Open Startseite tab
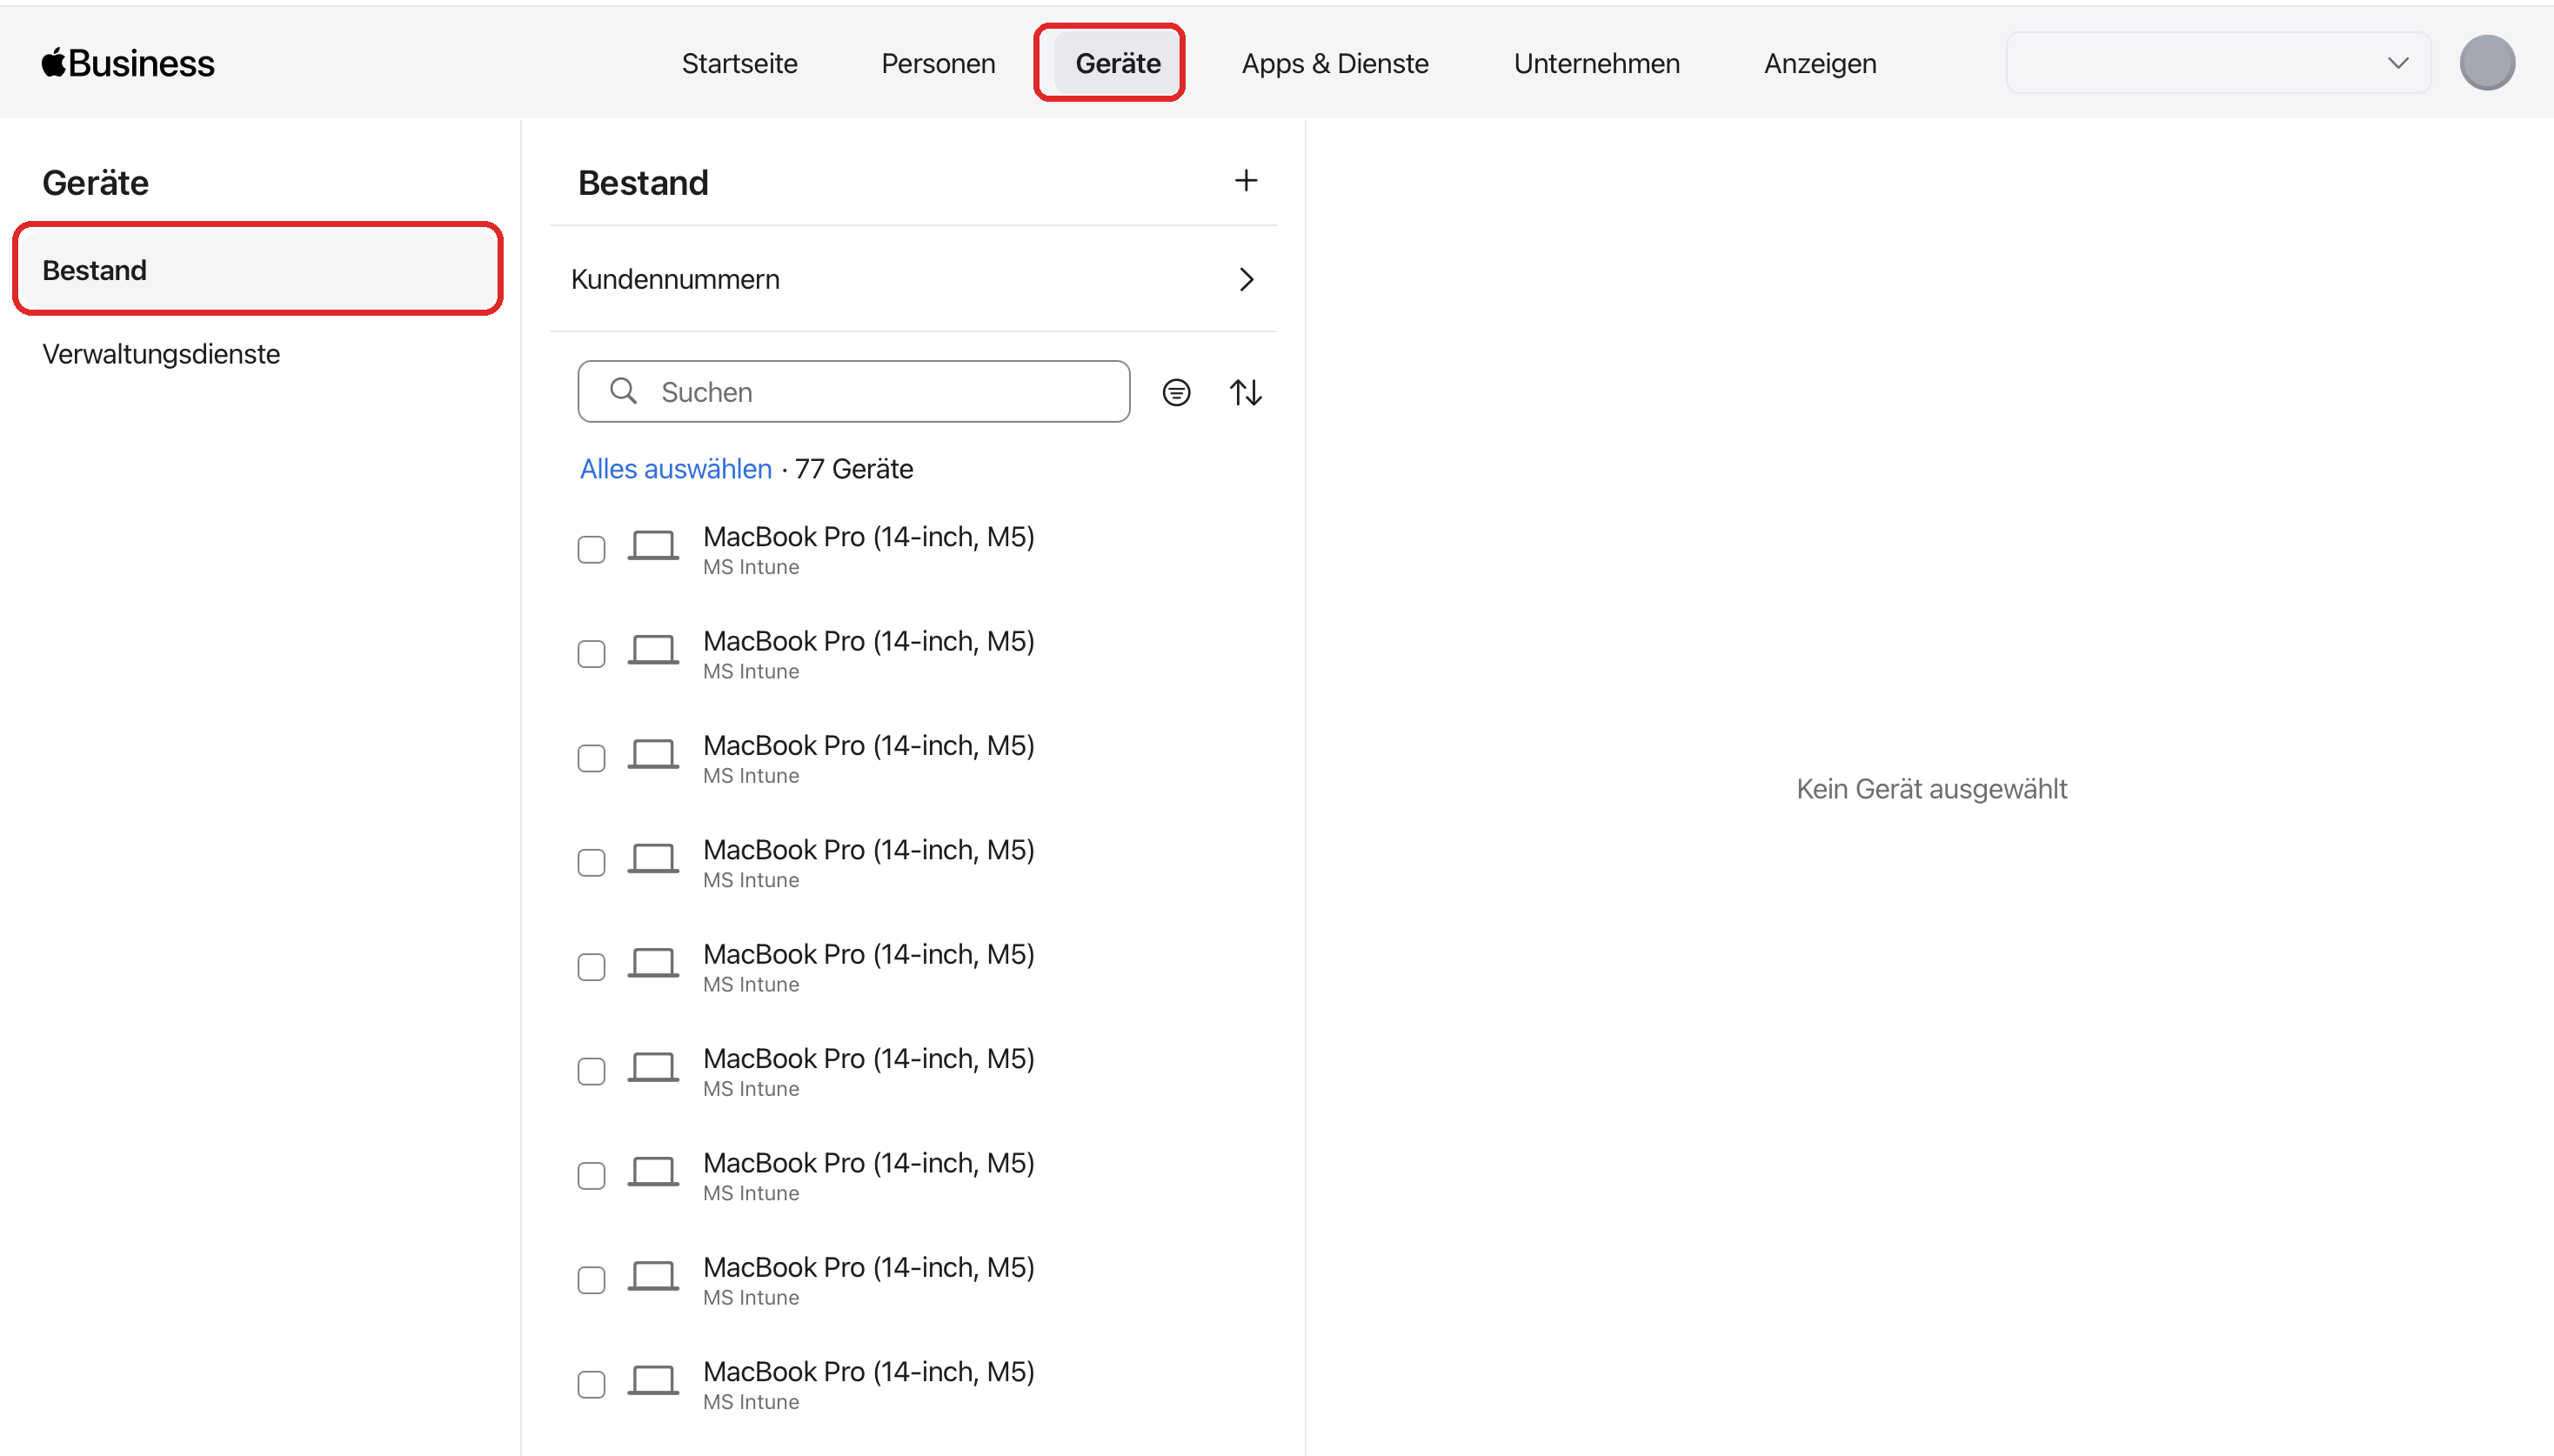This screenshot has height=1456, width=2554. pos(739,63)
